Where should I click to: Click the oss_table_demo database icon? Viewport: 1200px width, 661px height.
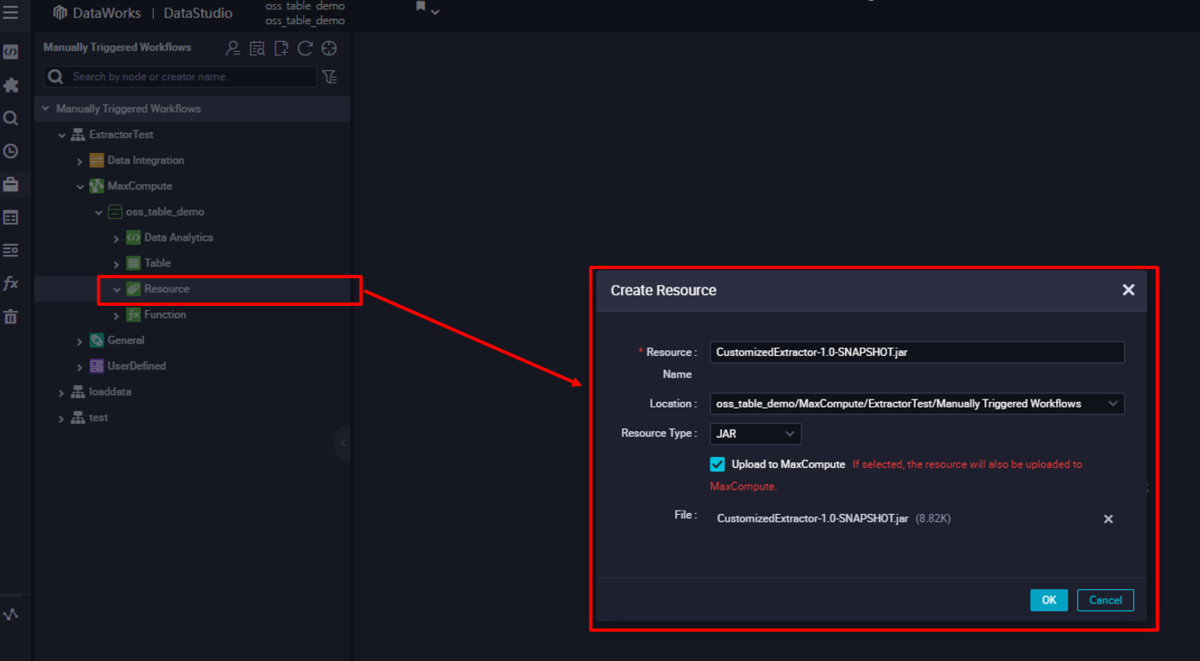tap(115, 212)
